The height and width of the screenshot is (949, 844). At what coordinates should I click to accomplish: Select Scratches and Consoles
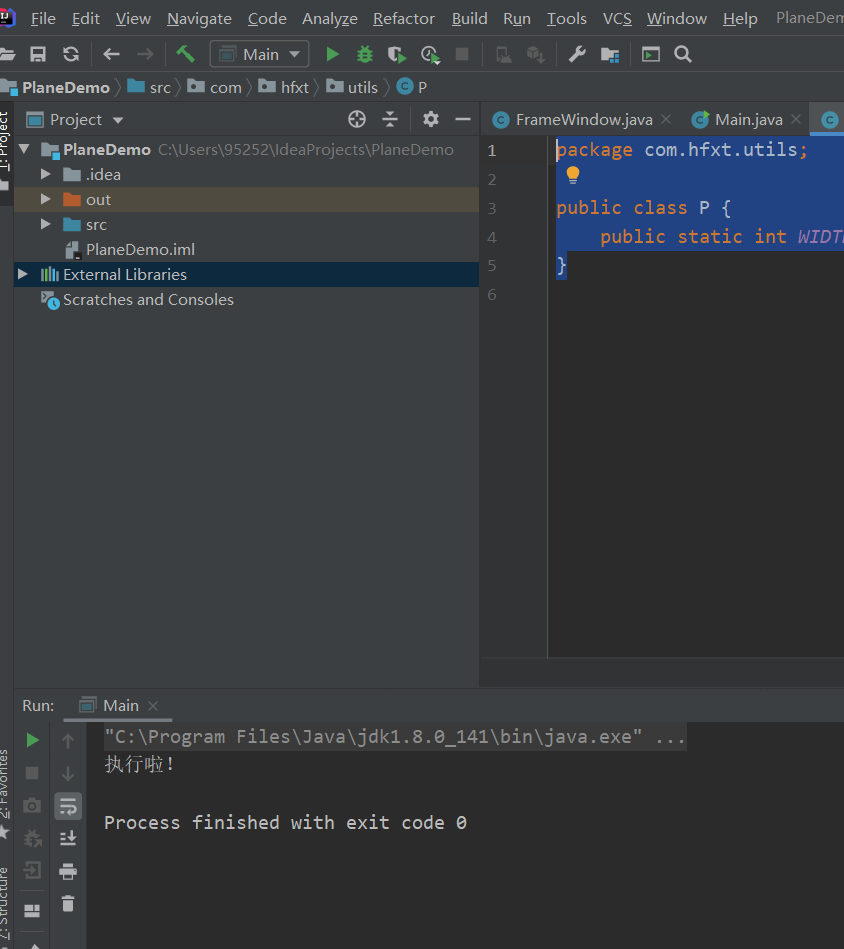148,300
